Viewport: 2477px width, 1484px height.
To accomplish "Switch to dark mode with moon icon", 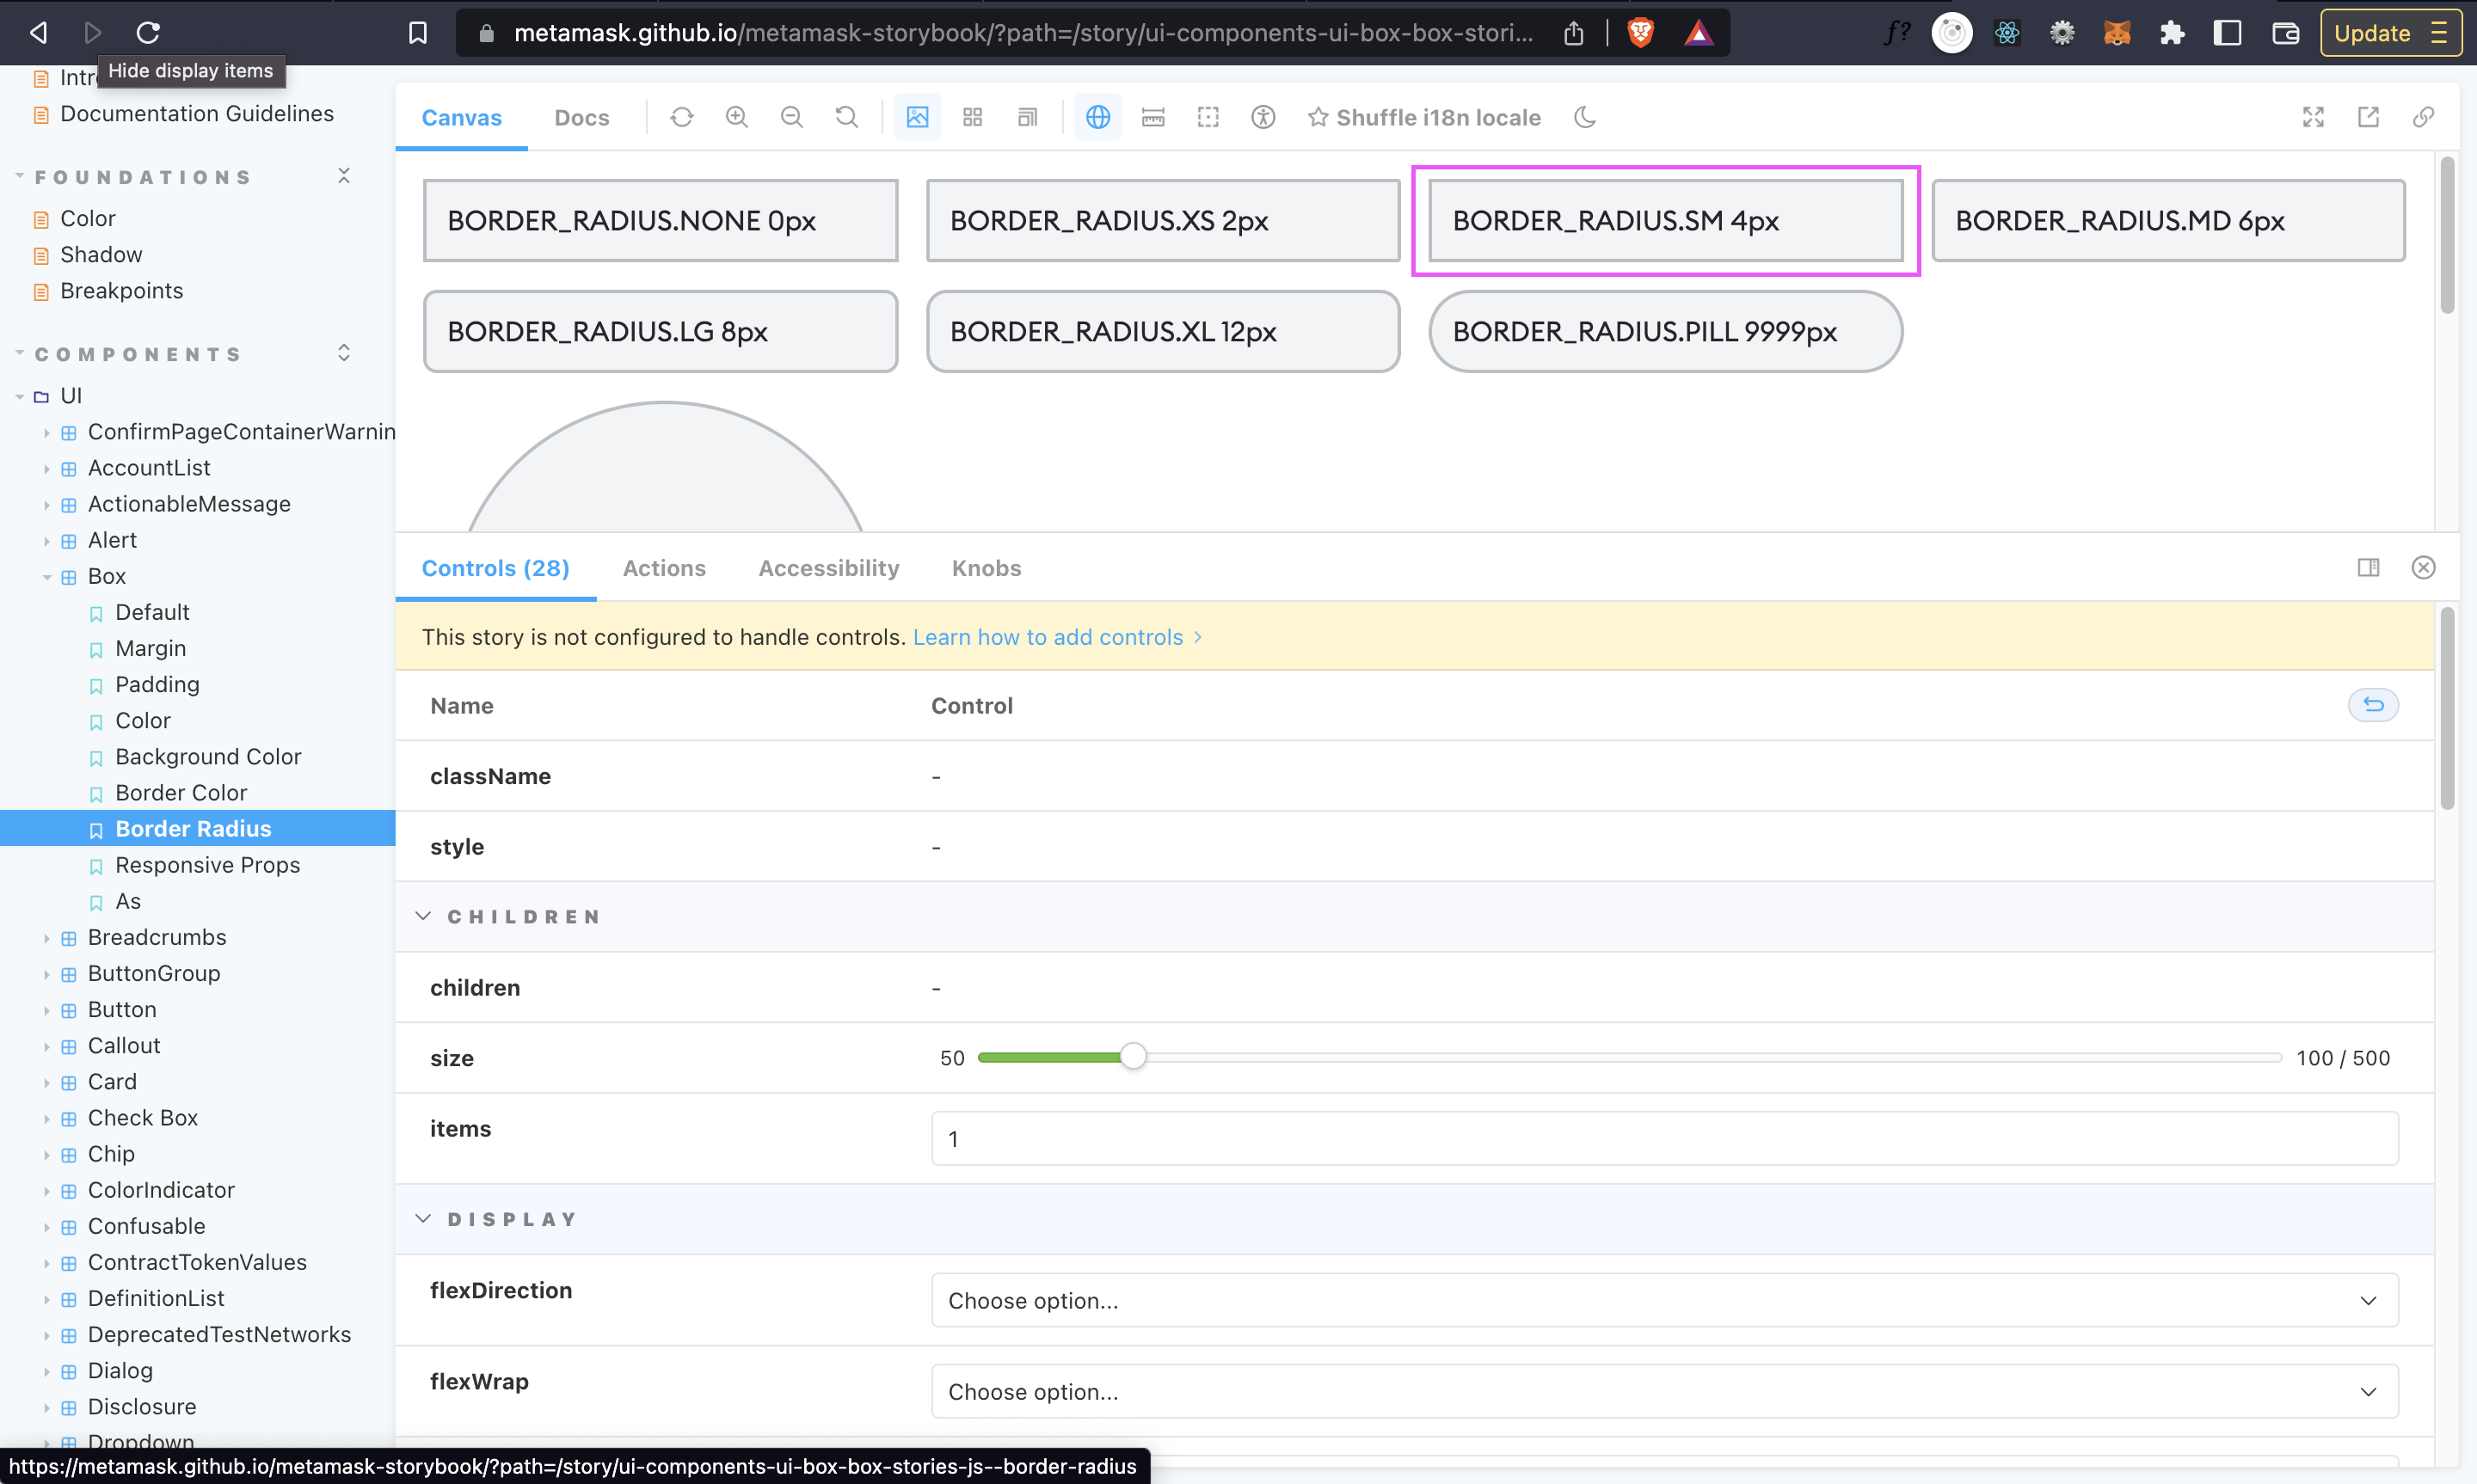I will (1585, 117).
